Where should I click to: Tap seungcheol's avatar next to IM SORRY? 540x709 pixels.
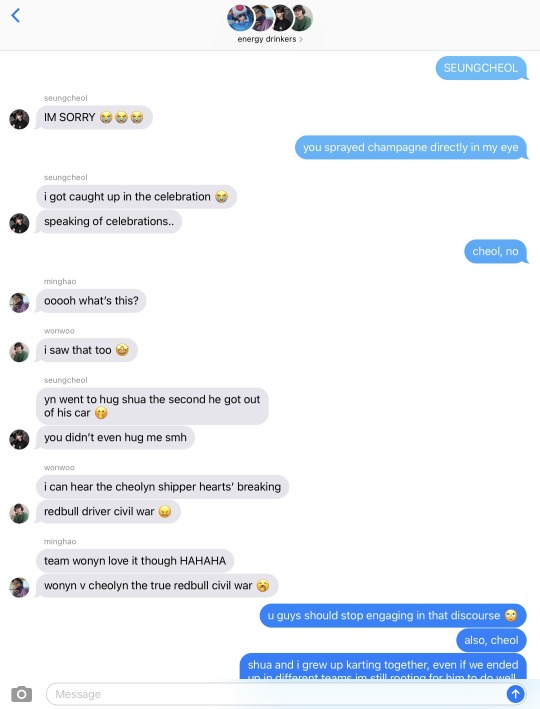(x=19, y=119)
